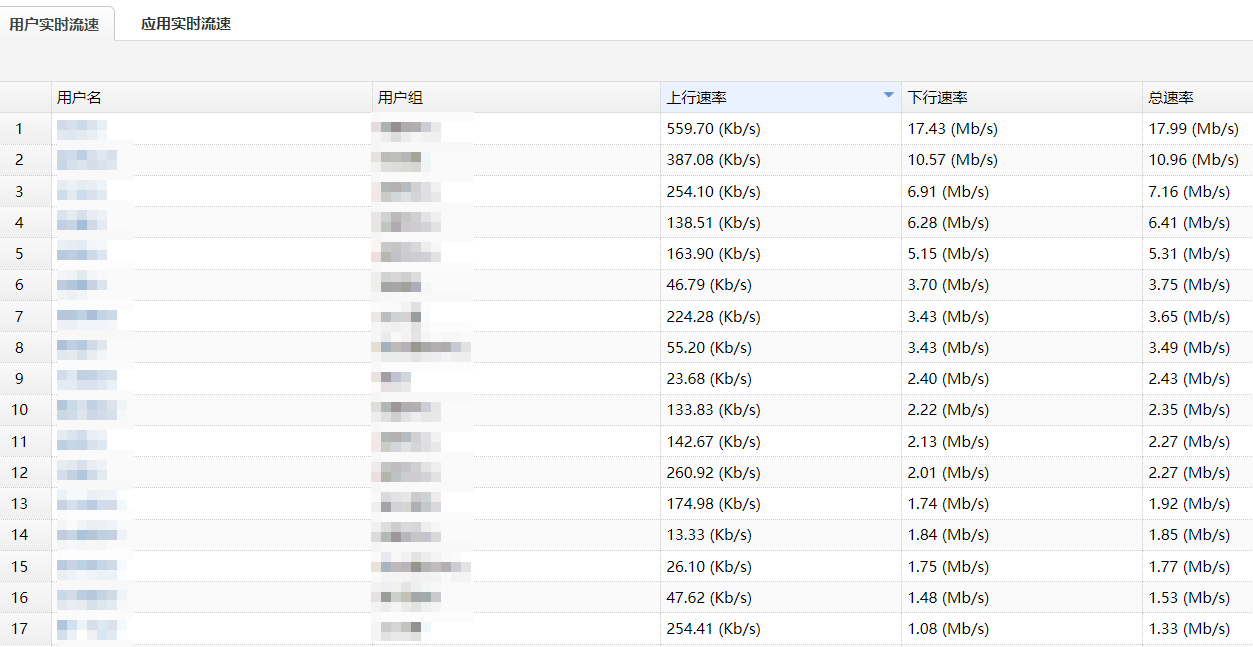Click the 1.77 (Mb/s) total rate cell

point(1189,567)
